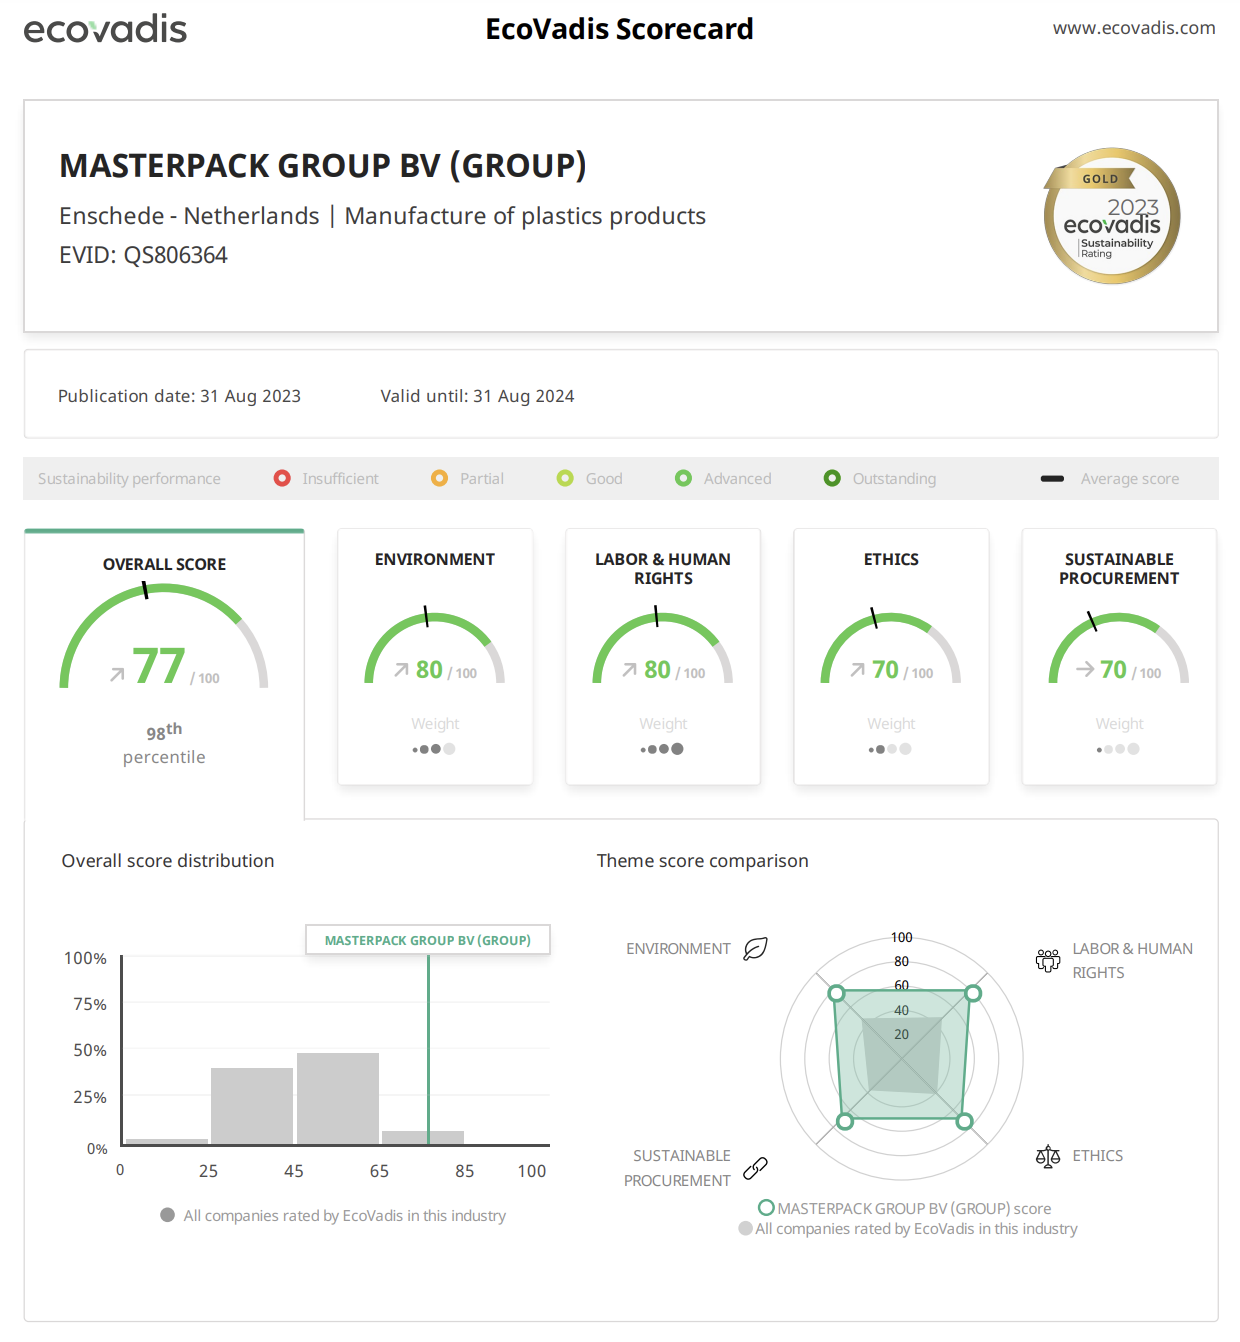Image resolution: width=1240 pixels, height=1342 pixels.
Task: Click the Ethics scales icon
Action: pos(1047,1157)
